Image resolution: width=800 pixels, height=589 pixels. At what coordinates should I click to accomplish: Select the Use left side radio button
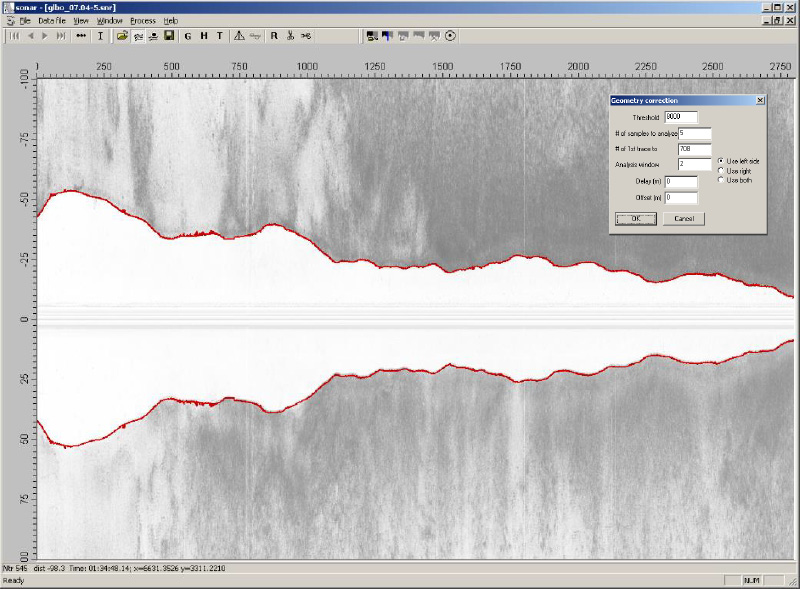pos(721,161)
